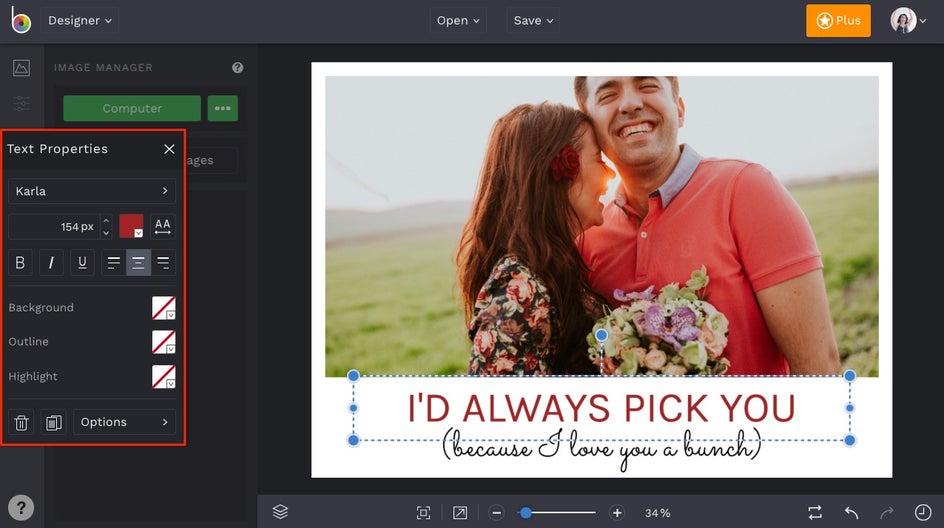The height and width of the screenshot is (528, 944).
Task: Open the Karla font family selector
Action: (x=92, y=191)
